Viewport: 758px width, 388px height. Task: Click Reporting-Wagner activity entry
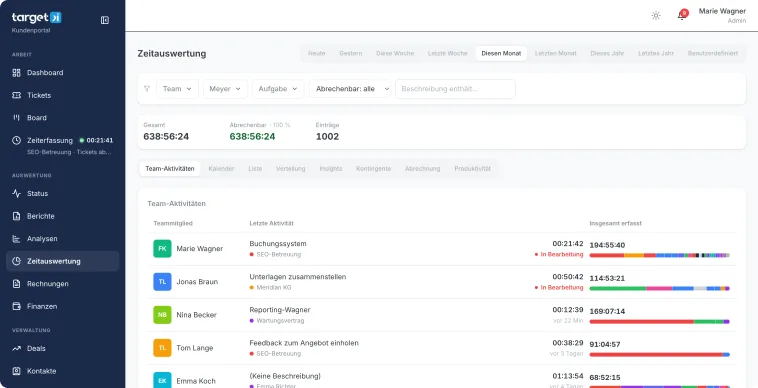pyautogui.click(x=280, y=310)
